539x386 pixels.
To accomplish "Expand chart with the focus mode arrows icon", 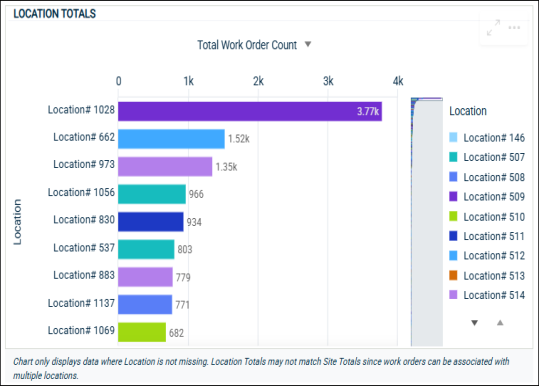I will coord(493,27).
